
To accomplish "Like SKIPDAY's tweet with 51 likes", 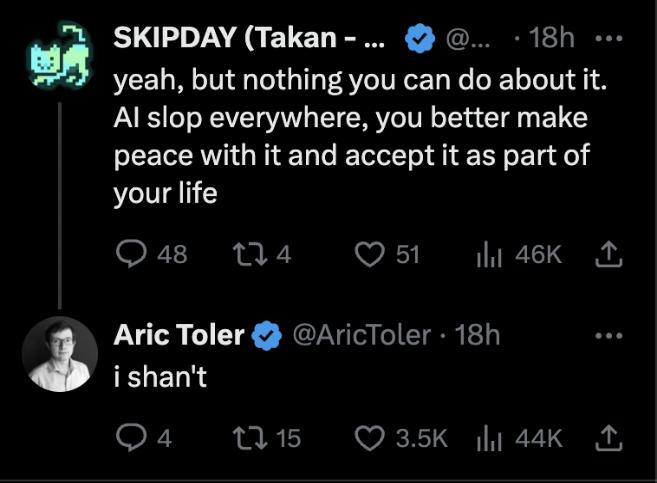I will 370,255.
